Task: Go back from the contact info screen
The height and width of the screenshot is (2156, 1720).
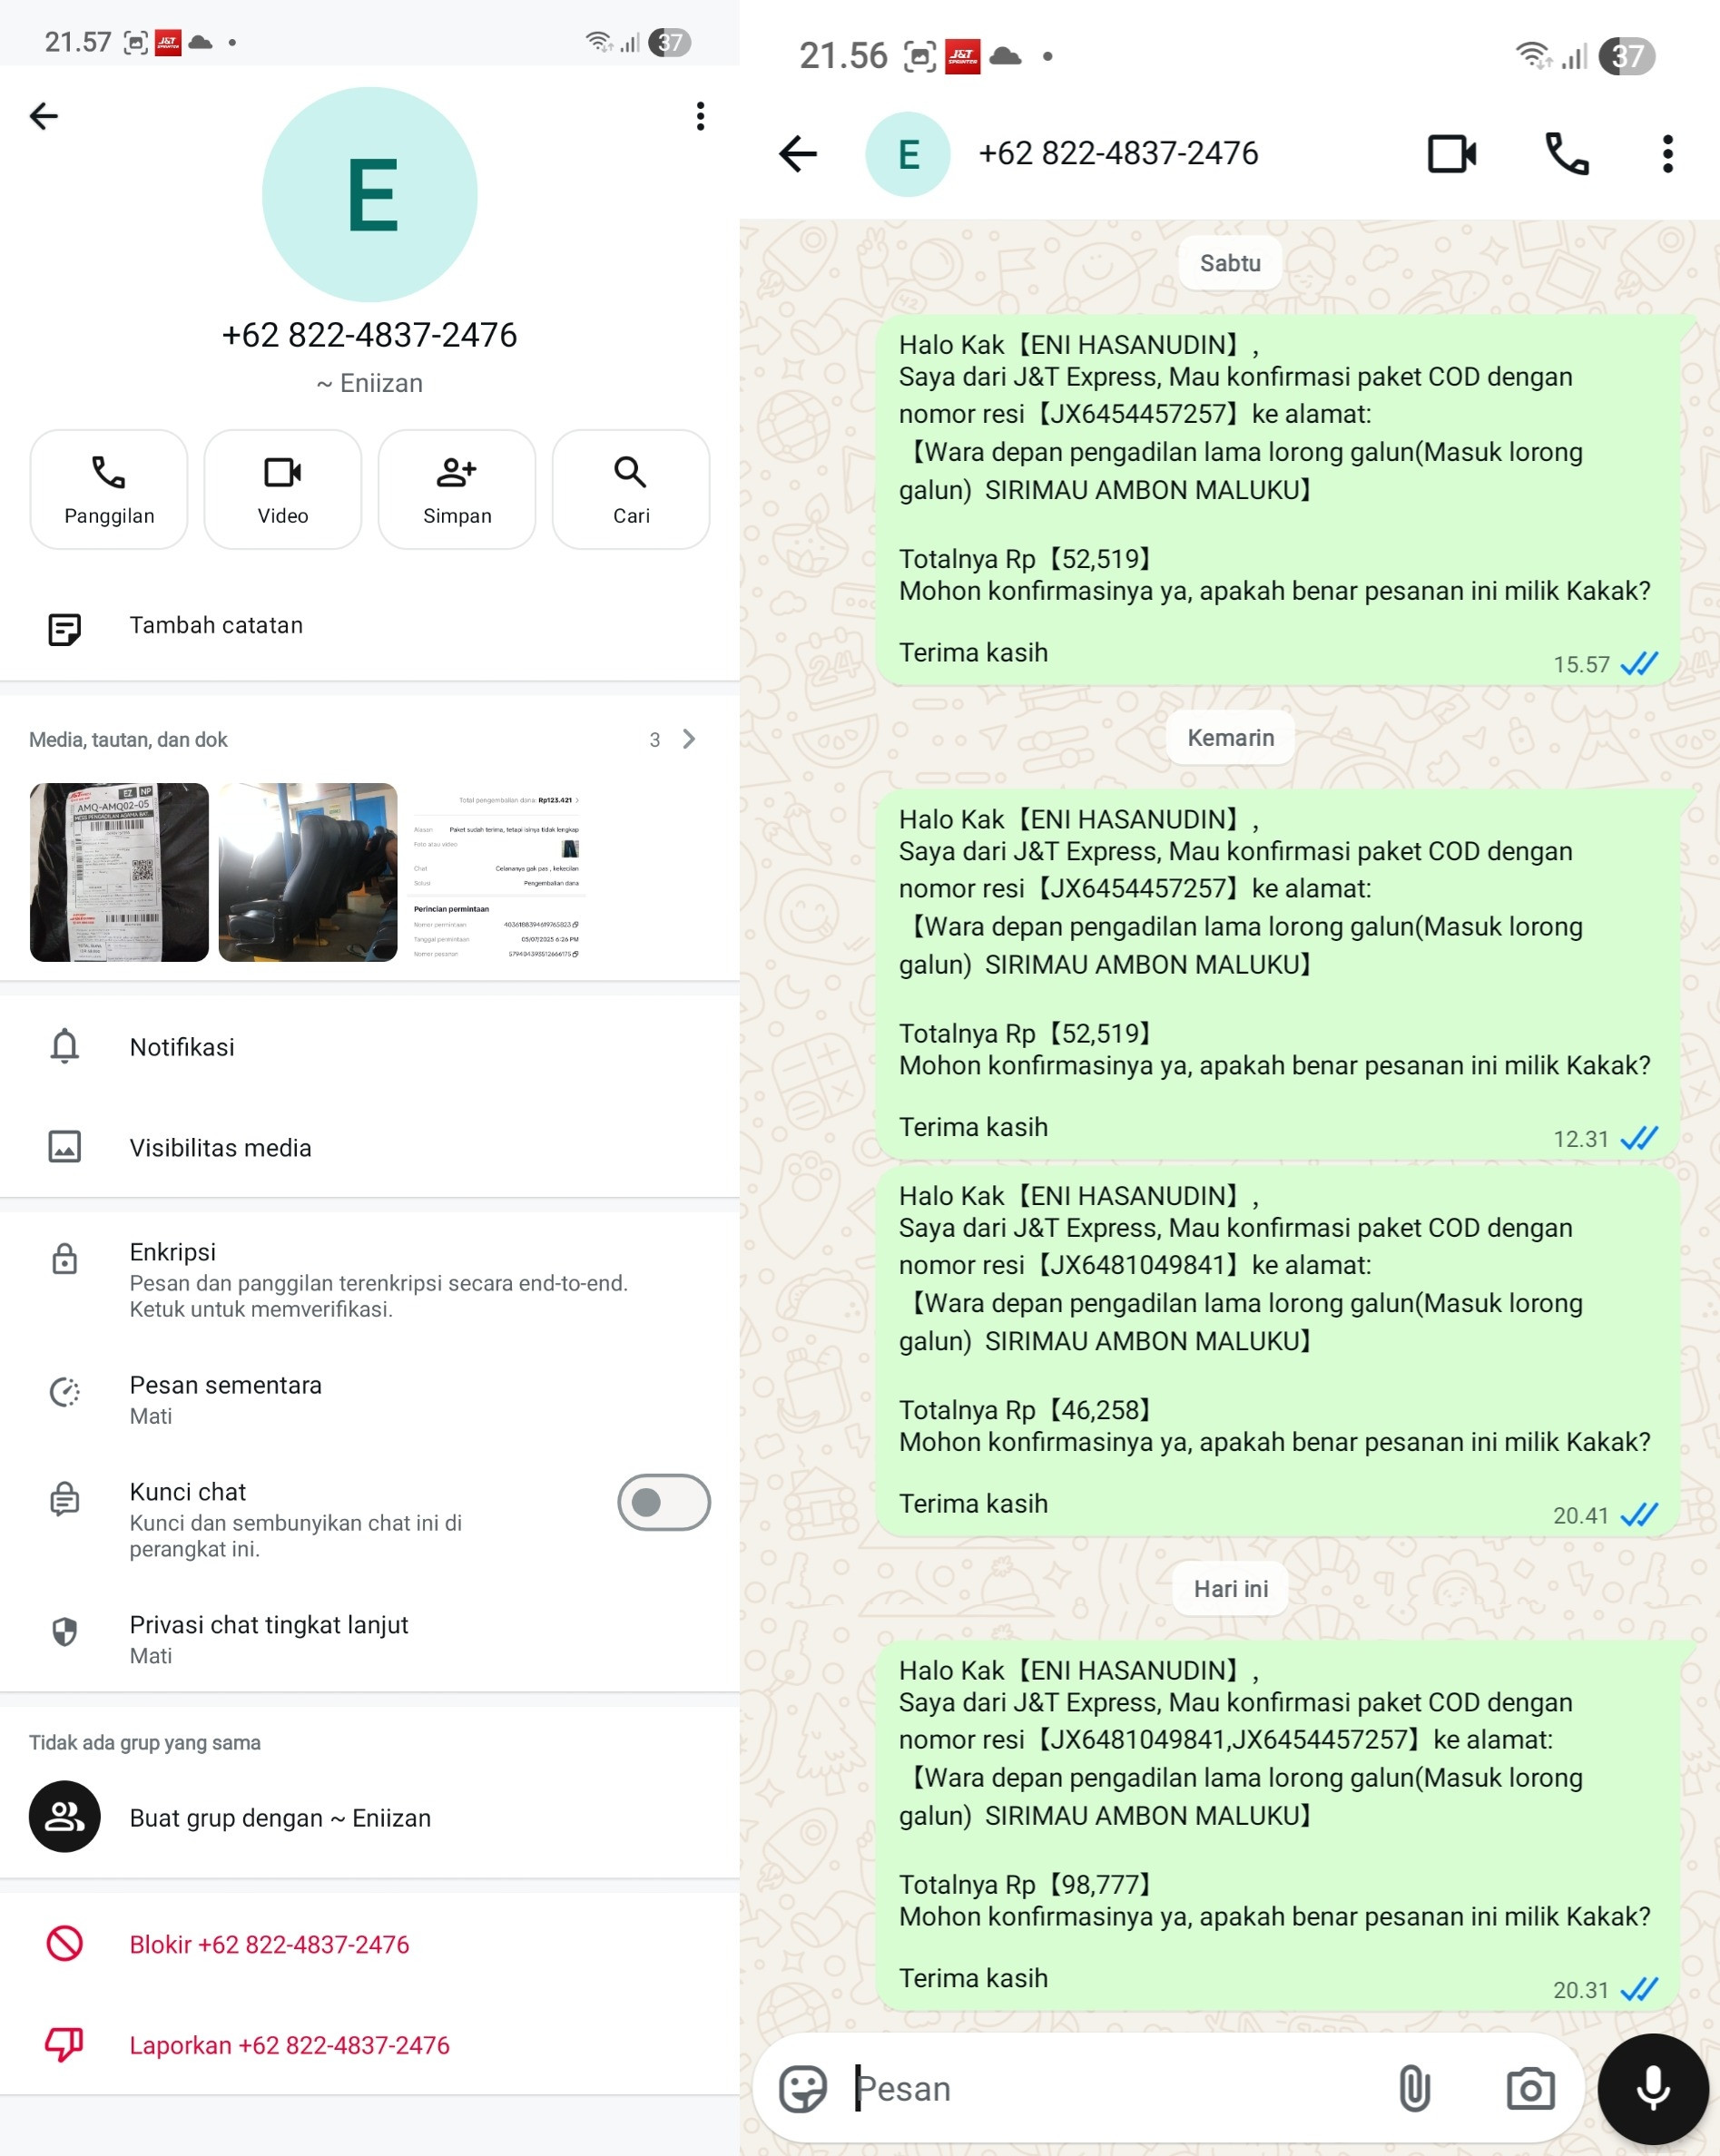Action: [x=44, y=116]
